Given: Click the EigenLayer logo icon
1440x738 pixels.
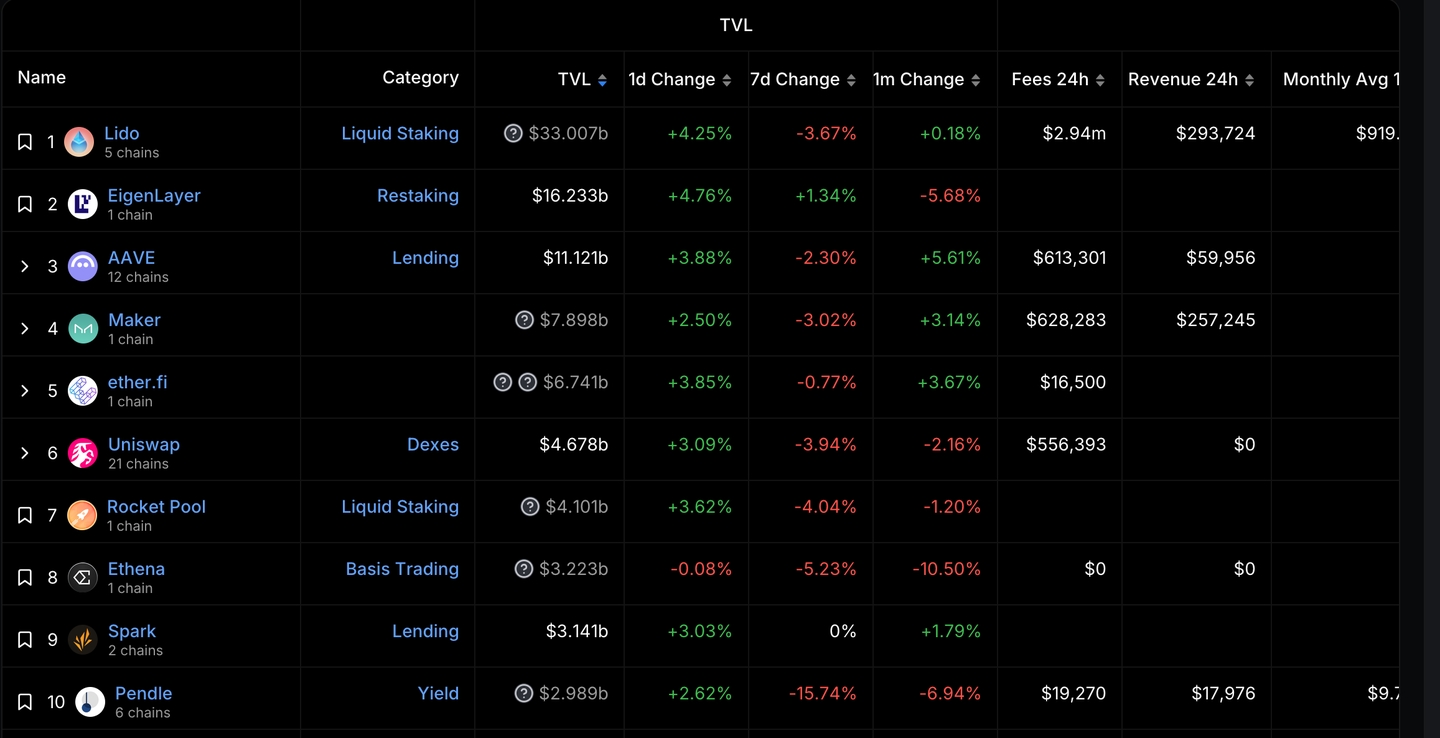Looking at the screenshot, I should (82, 204).
